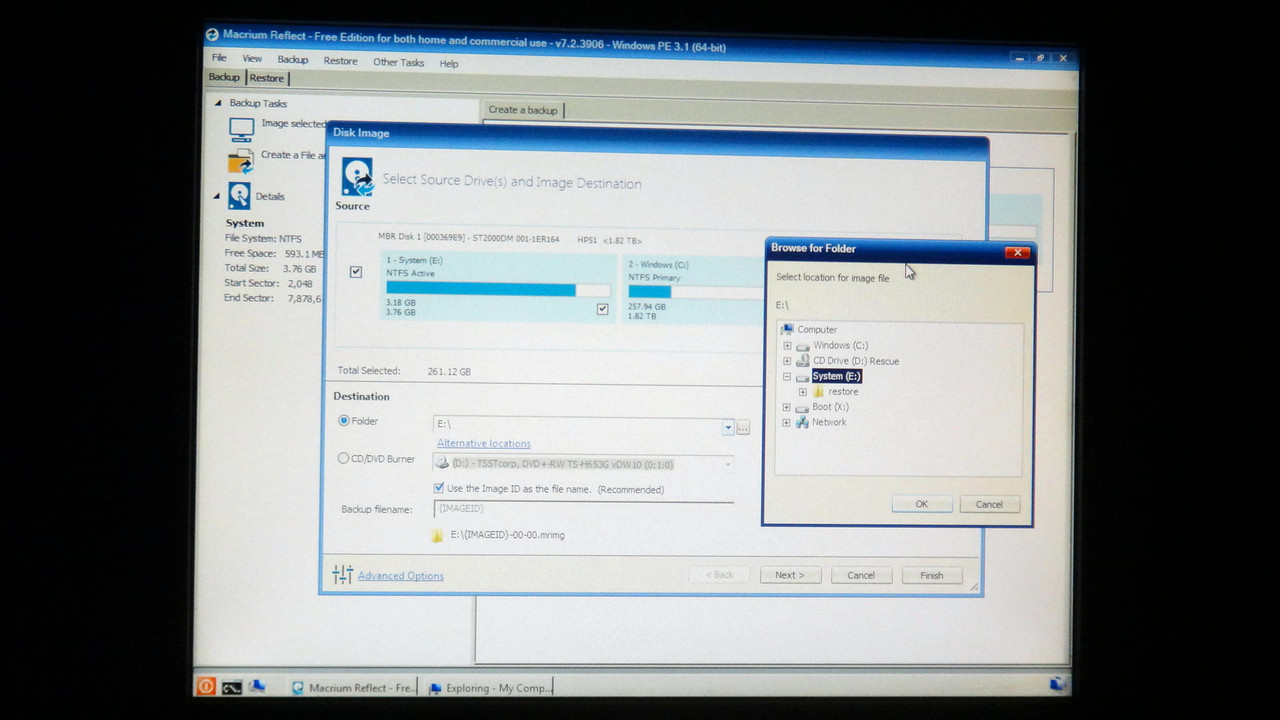1280x720 pixels.
Task: Open the CD/DVD burner drive dropdown
Action: click(x=727, y=464)
